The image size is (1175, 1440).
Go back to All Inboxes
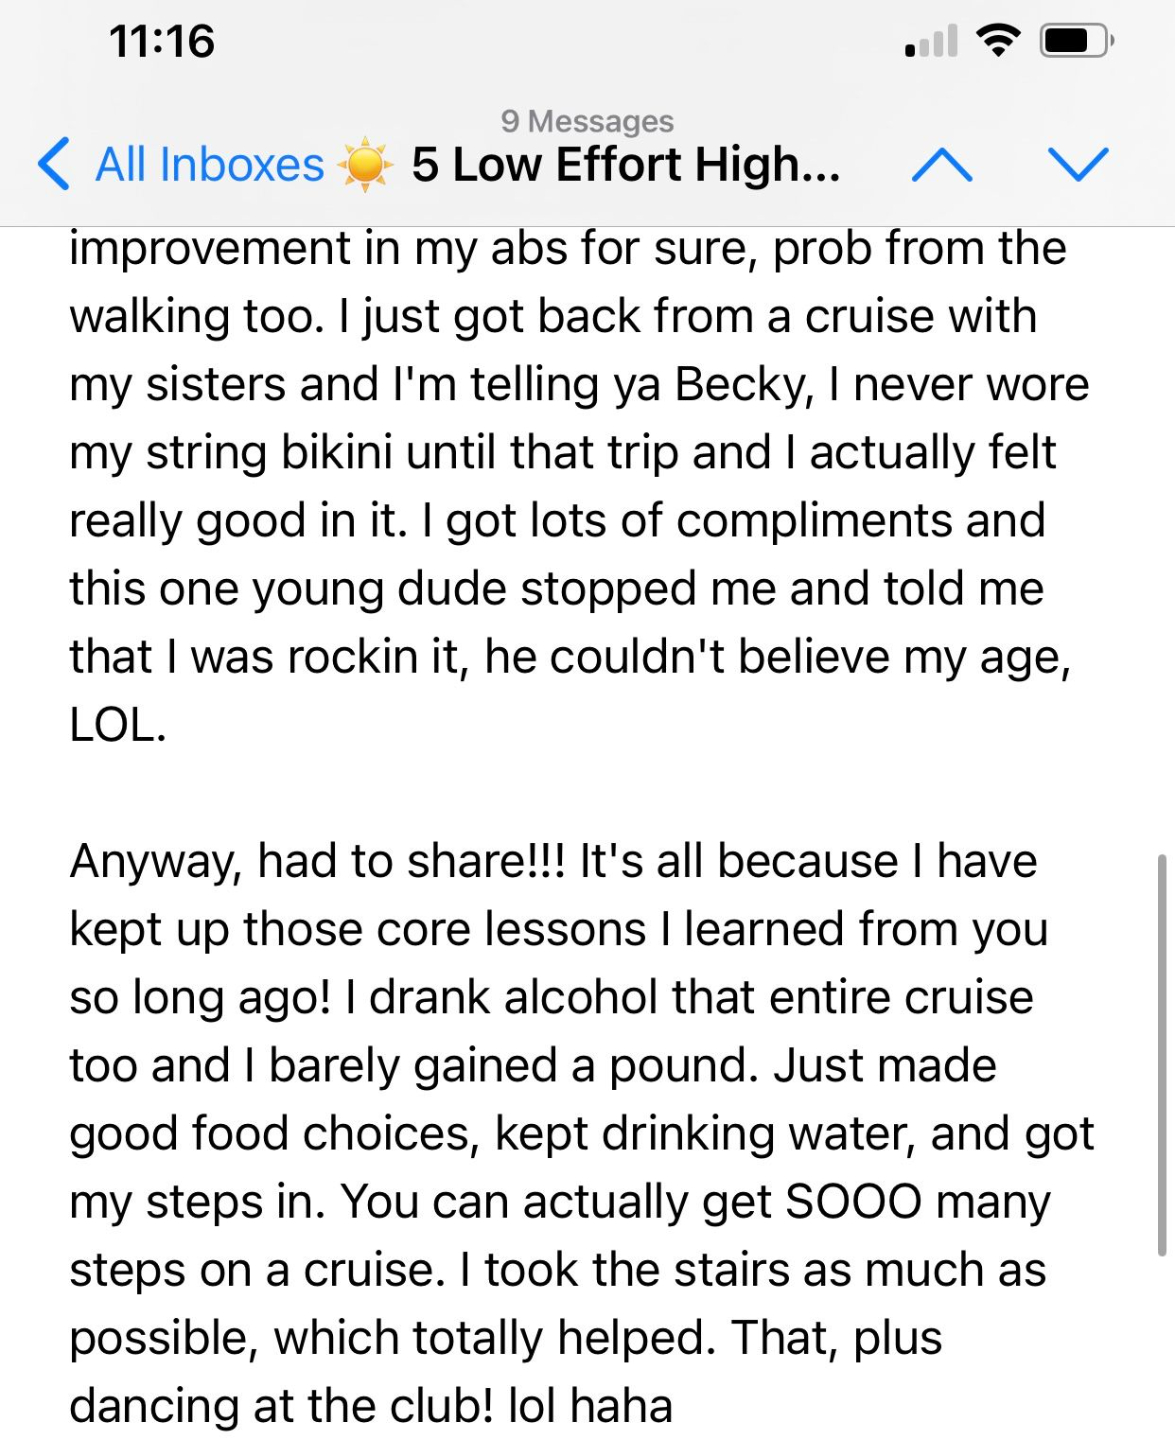(209, 164)
